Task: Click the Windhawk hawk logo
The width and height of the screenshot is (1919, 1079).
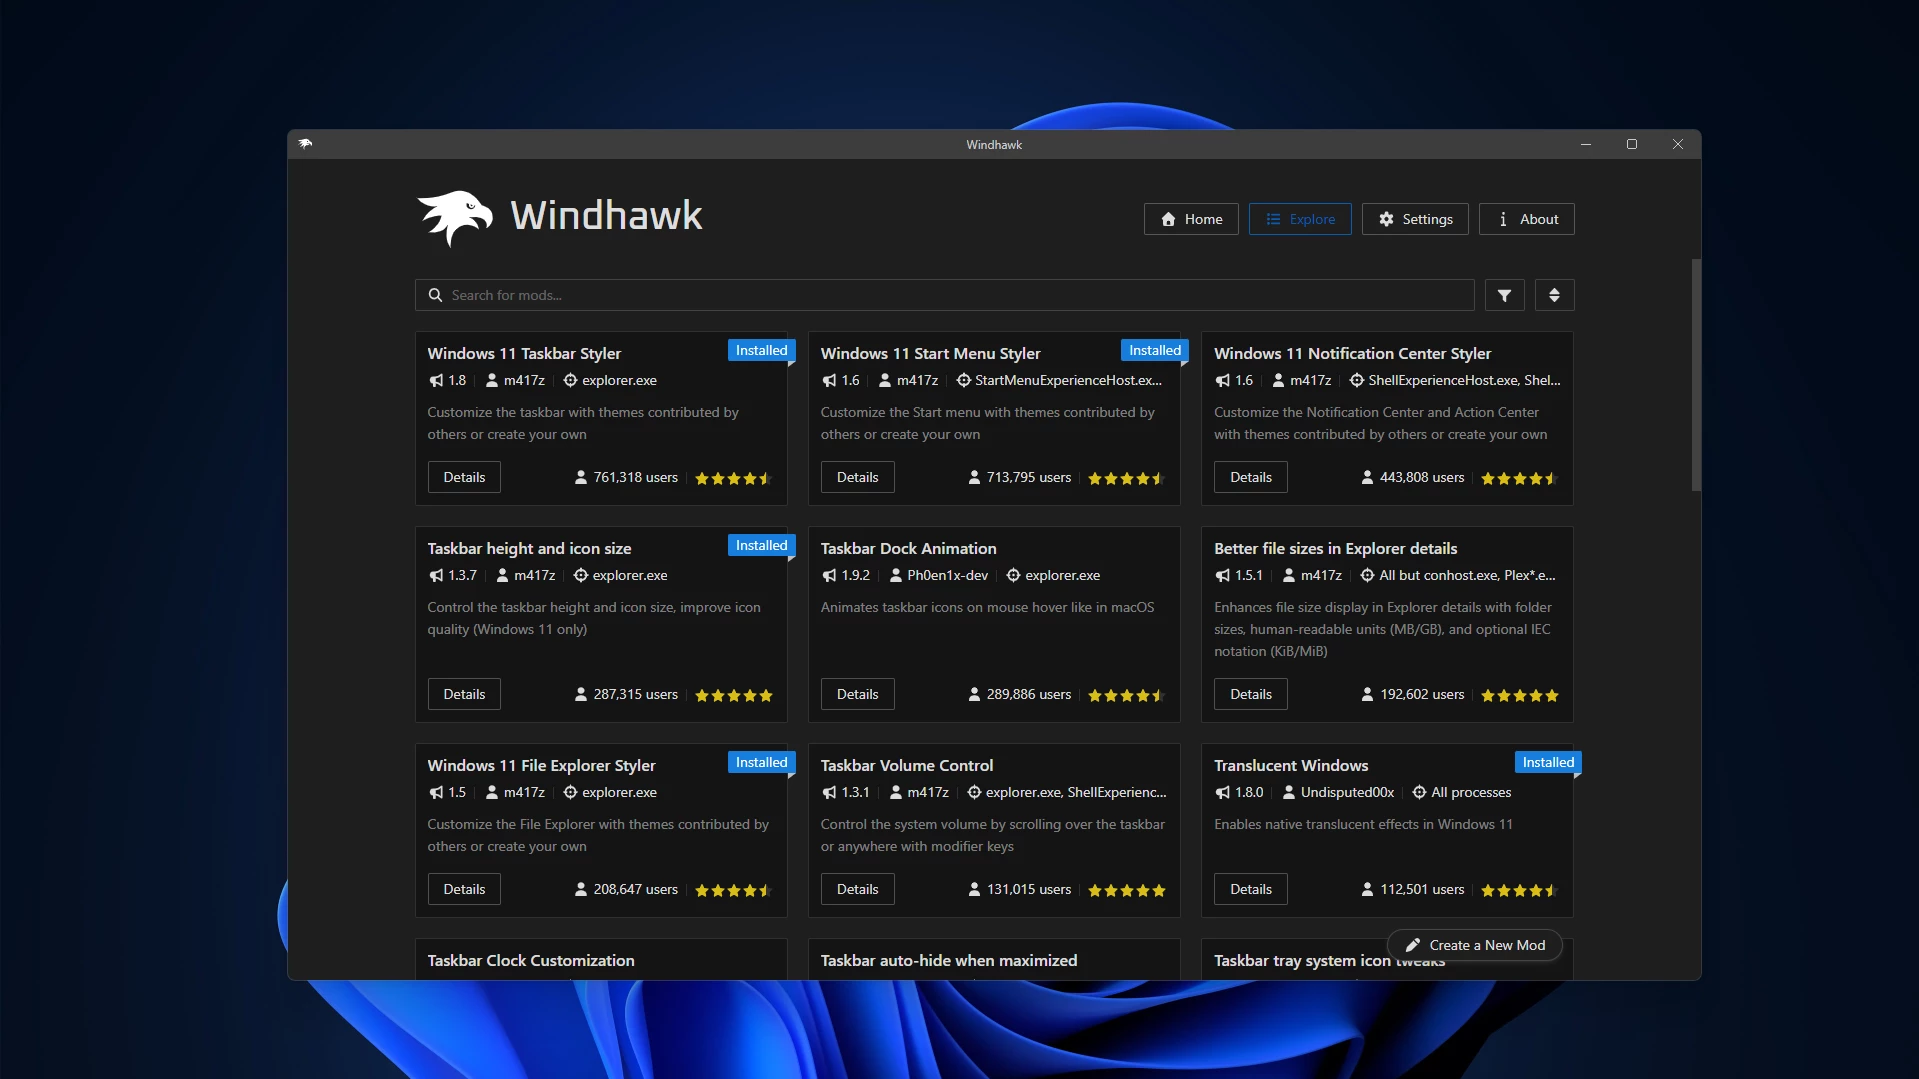Action: [x=456, y=217]
